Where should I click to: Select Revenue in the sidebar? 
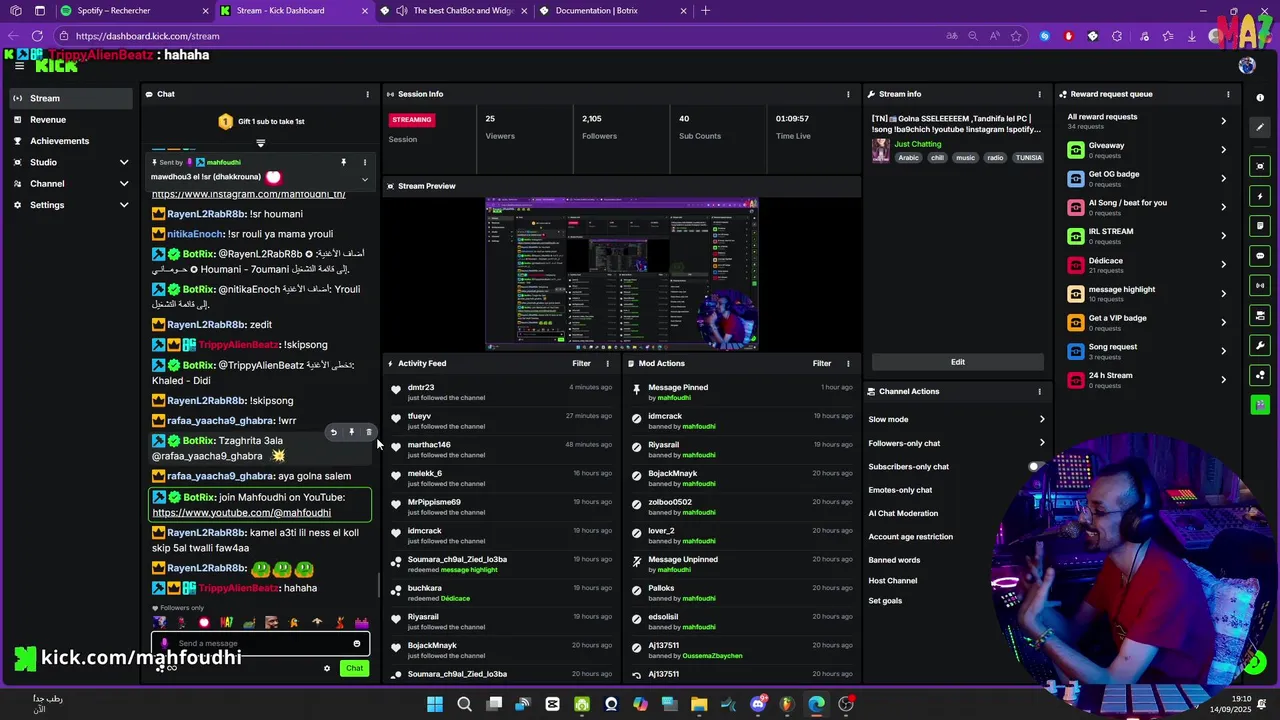(71, 120)
